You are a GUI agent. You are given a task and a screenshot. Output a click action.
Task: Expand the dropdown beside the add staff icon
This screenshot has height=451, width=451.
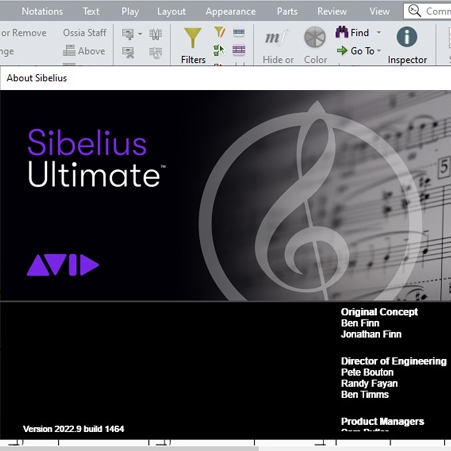[x=140, y=34]
